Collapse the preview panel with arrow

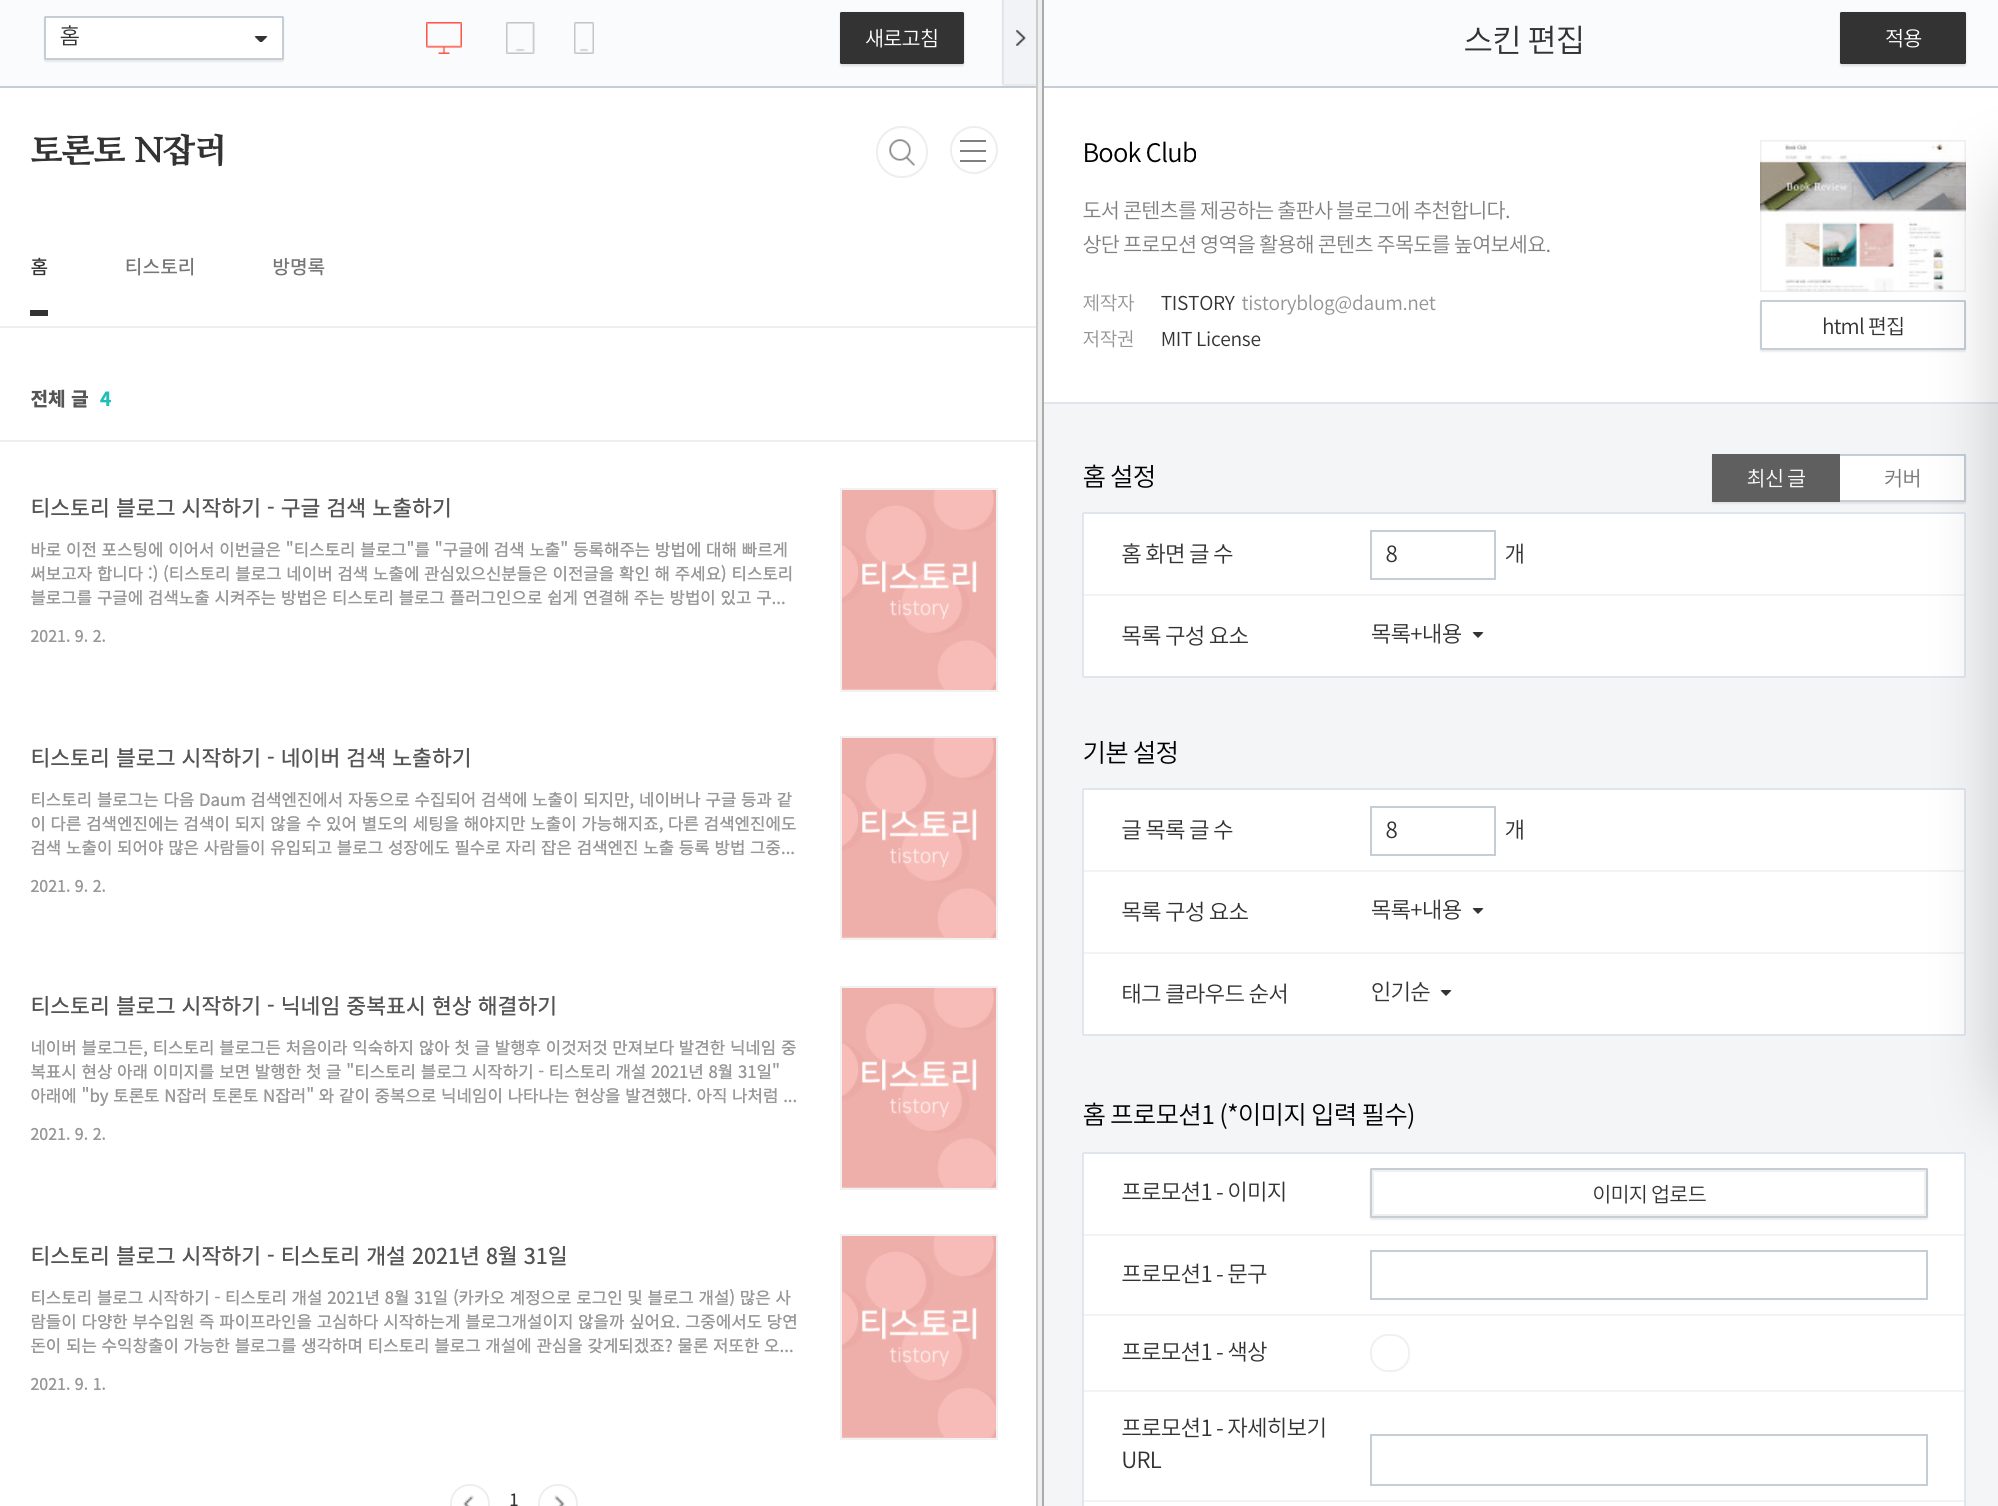[1020, 38]
